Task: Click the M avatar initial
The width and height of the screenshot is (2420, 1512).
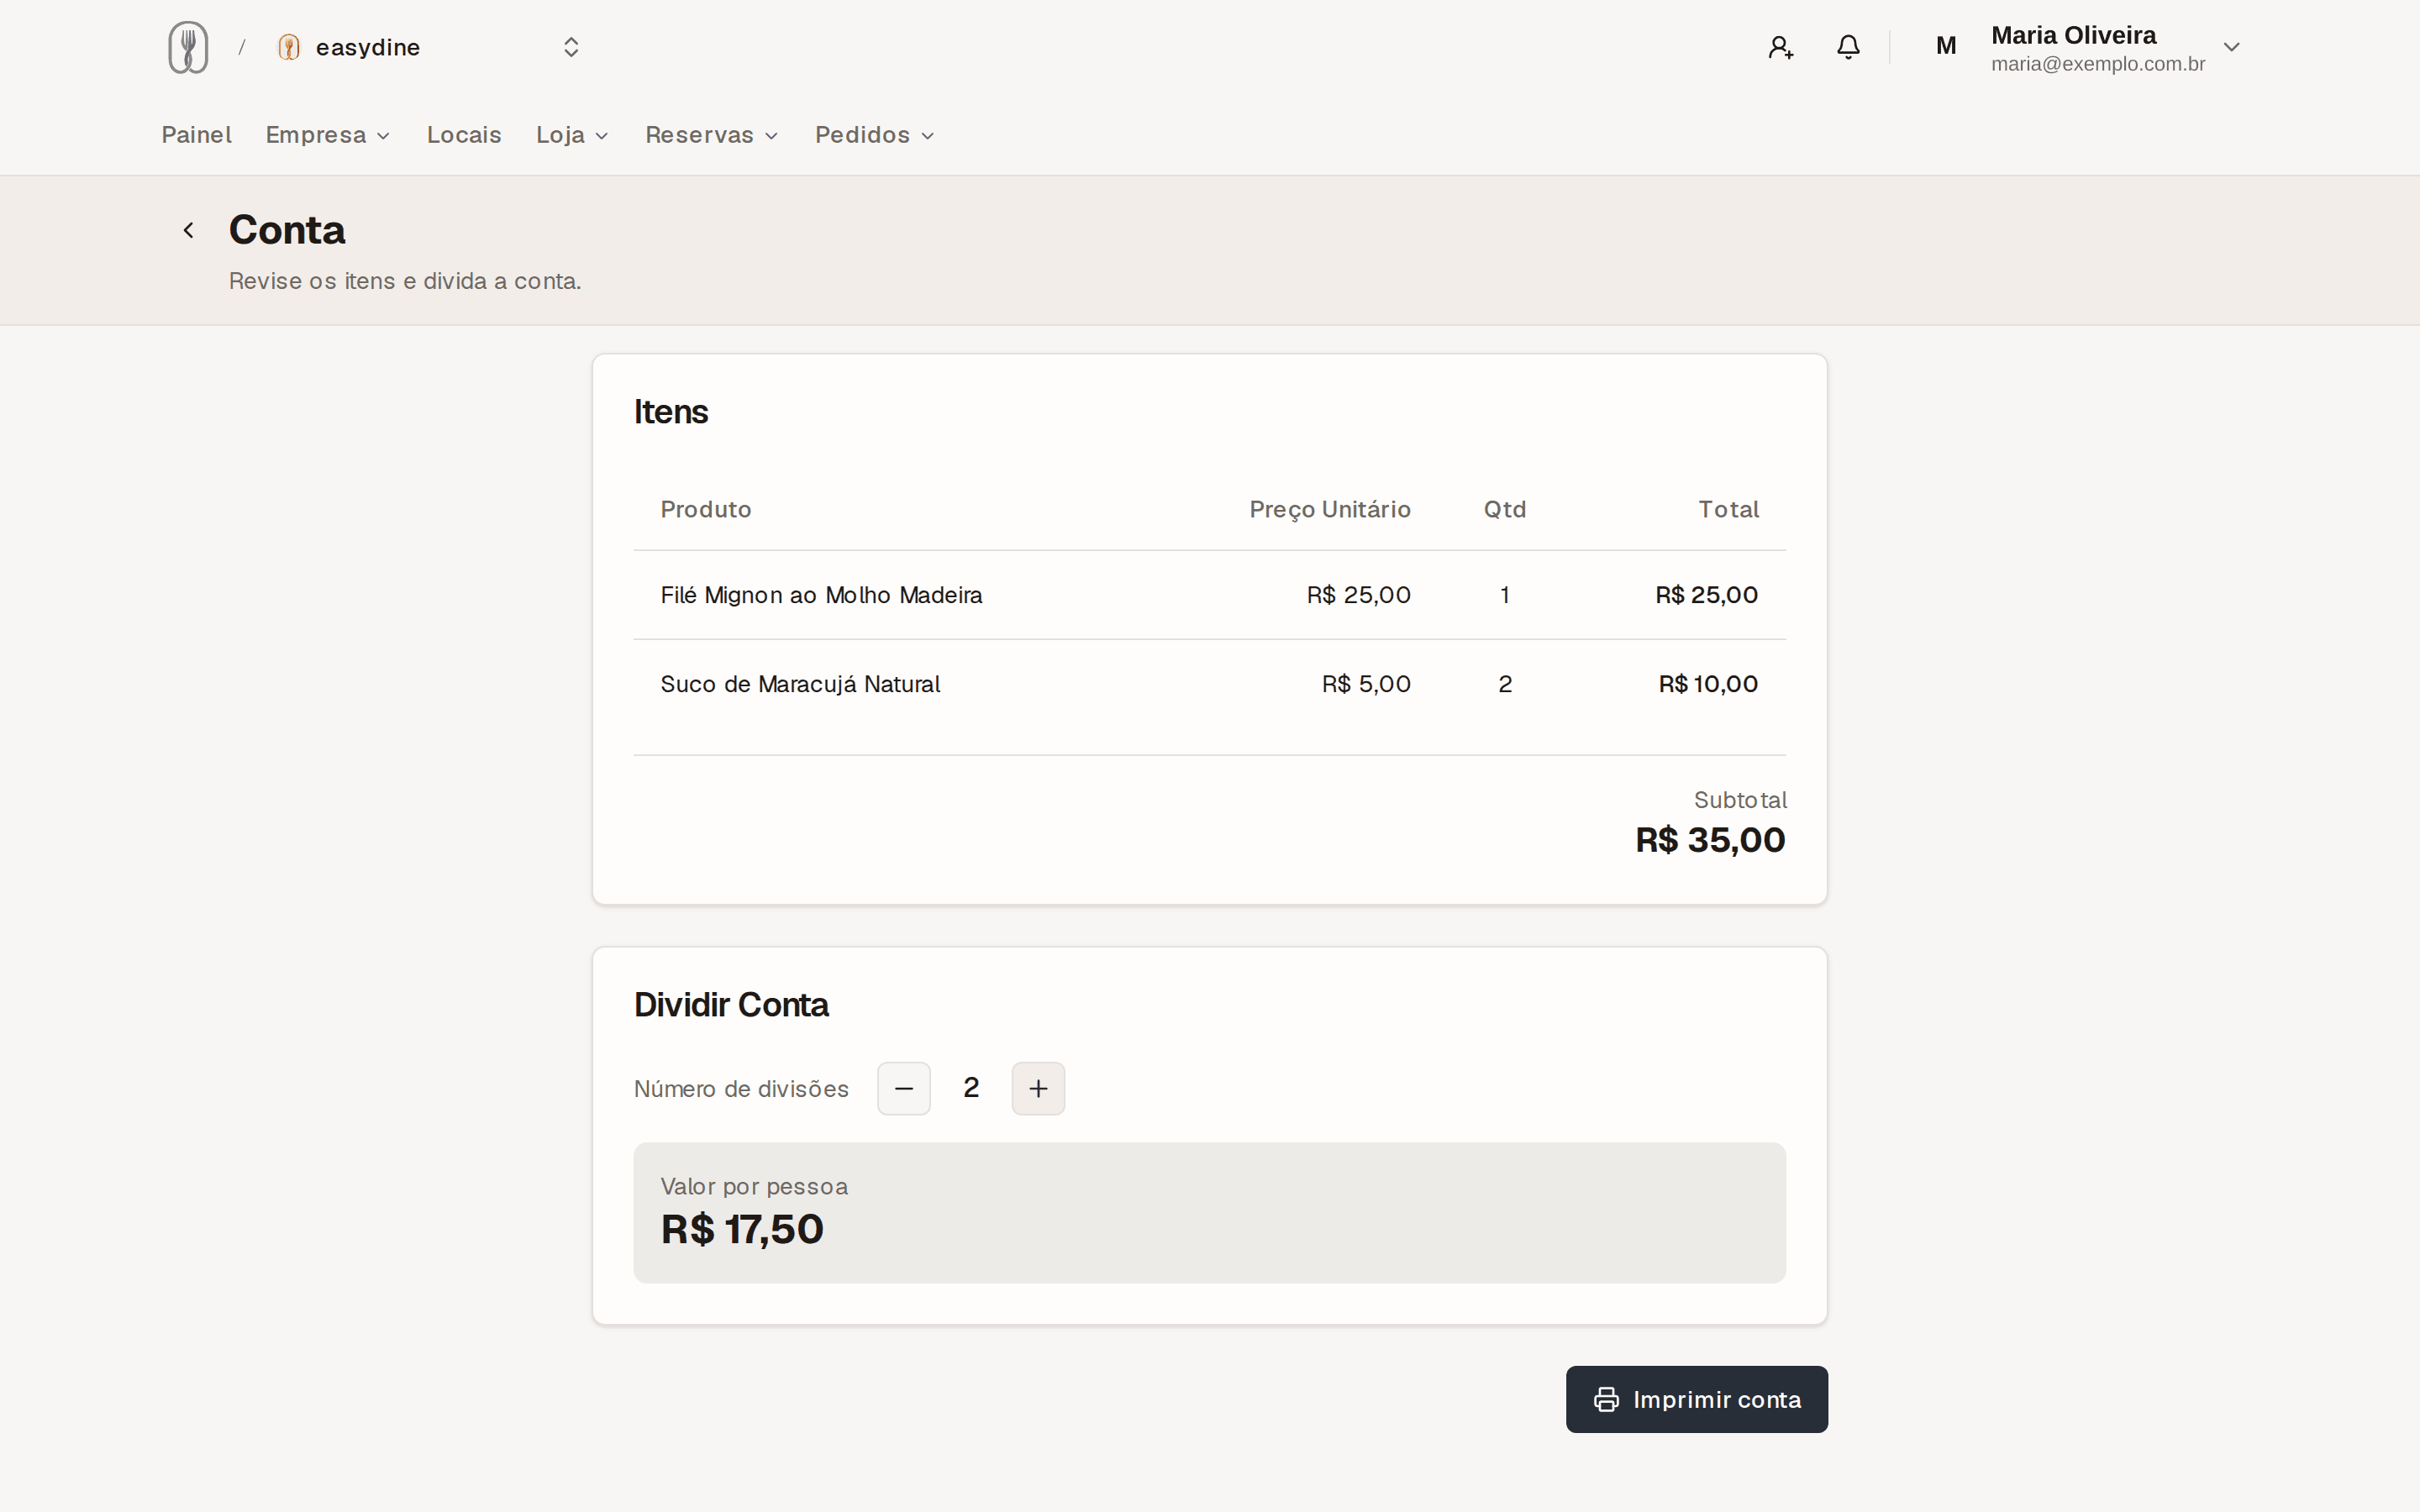Action: 1946,46
